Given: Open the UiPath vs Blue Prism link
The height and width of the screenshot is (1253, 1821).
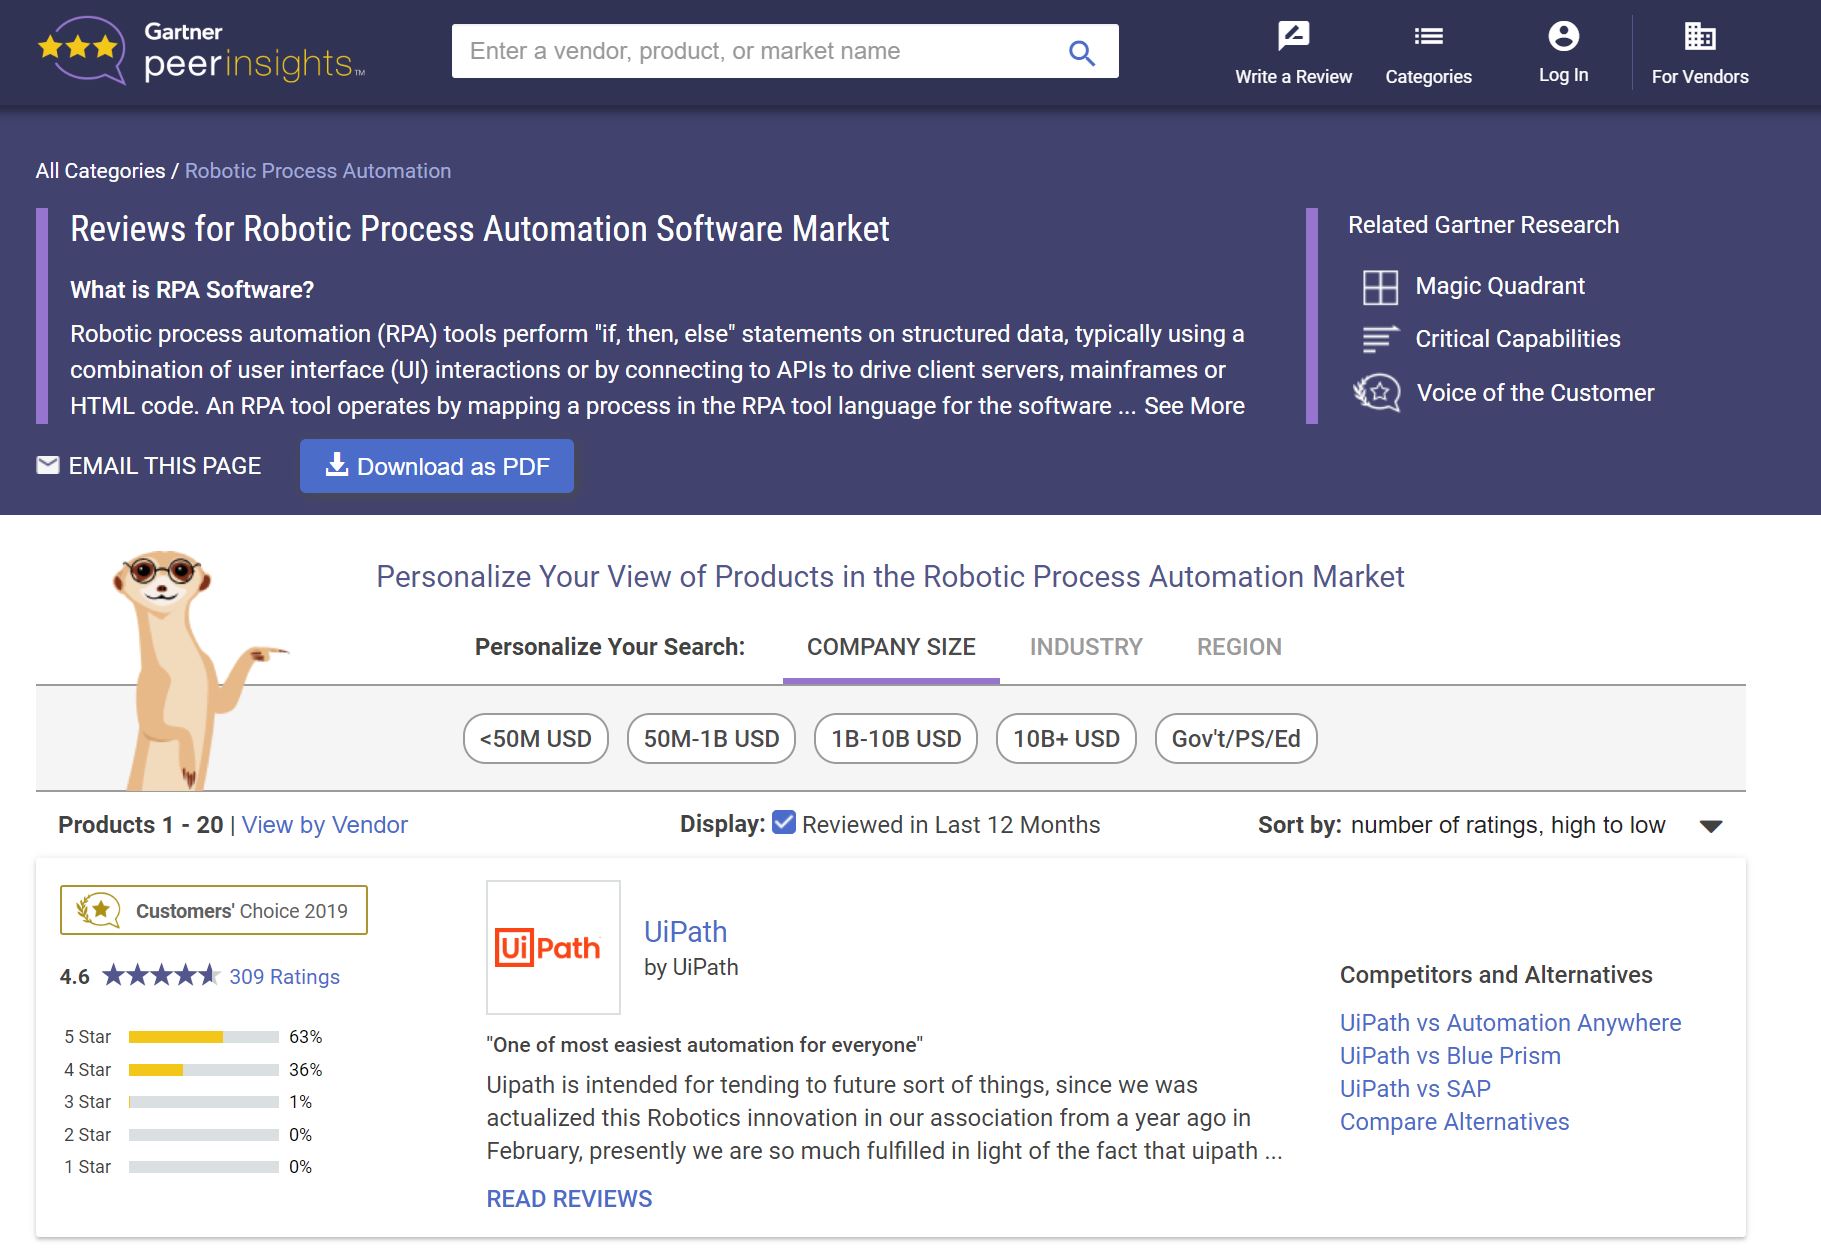Looking at the screenshot, I should coord(1450,1056).
